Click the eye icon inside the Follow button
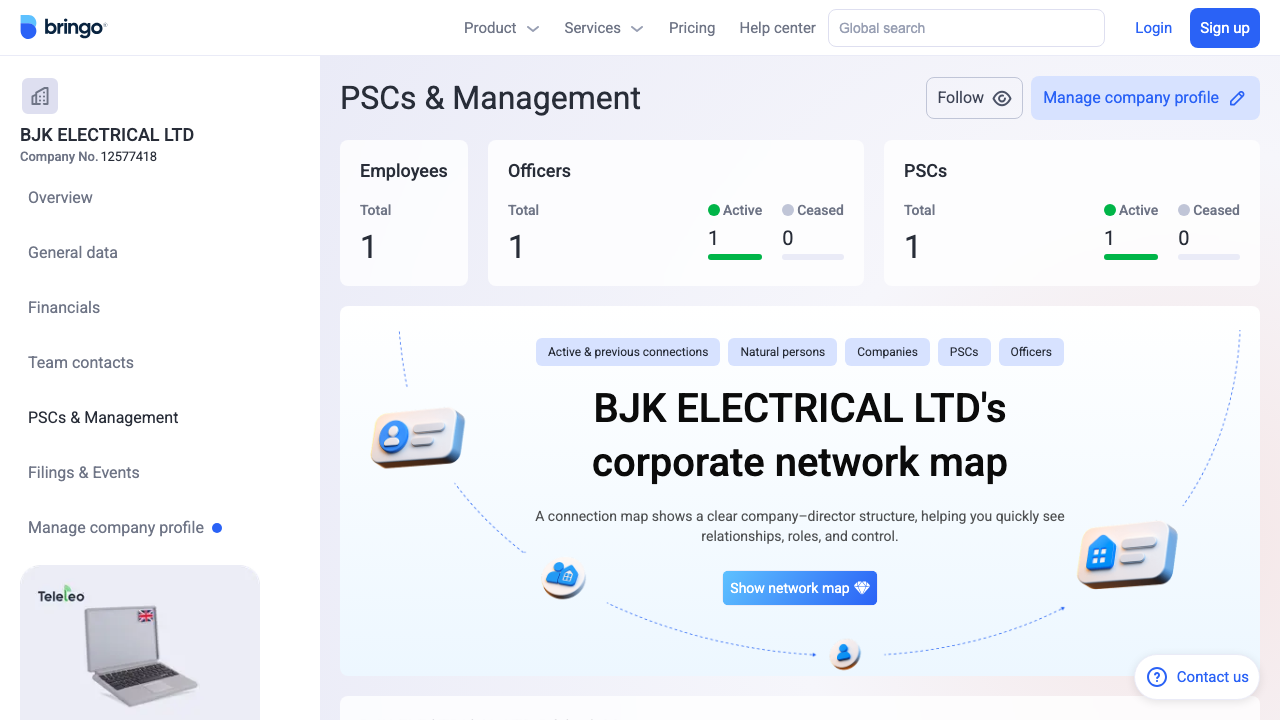This screenshot has height=720, width=1280. 1000,98
